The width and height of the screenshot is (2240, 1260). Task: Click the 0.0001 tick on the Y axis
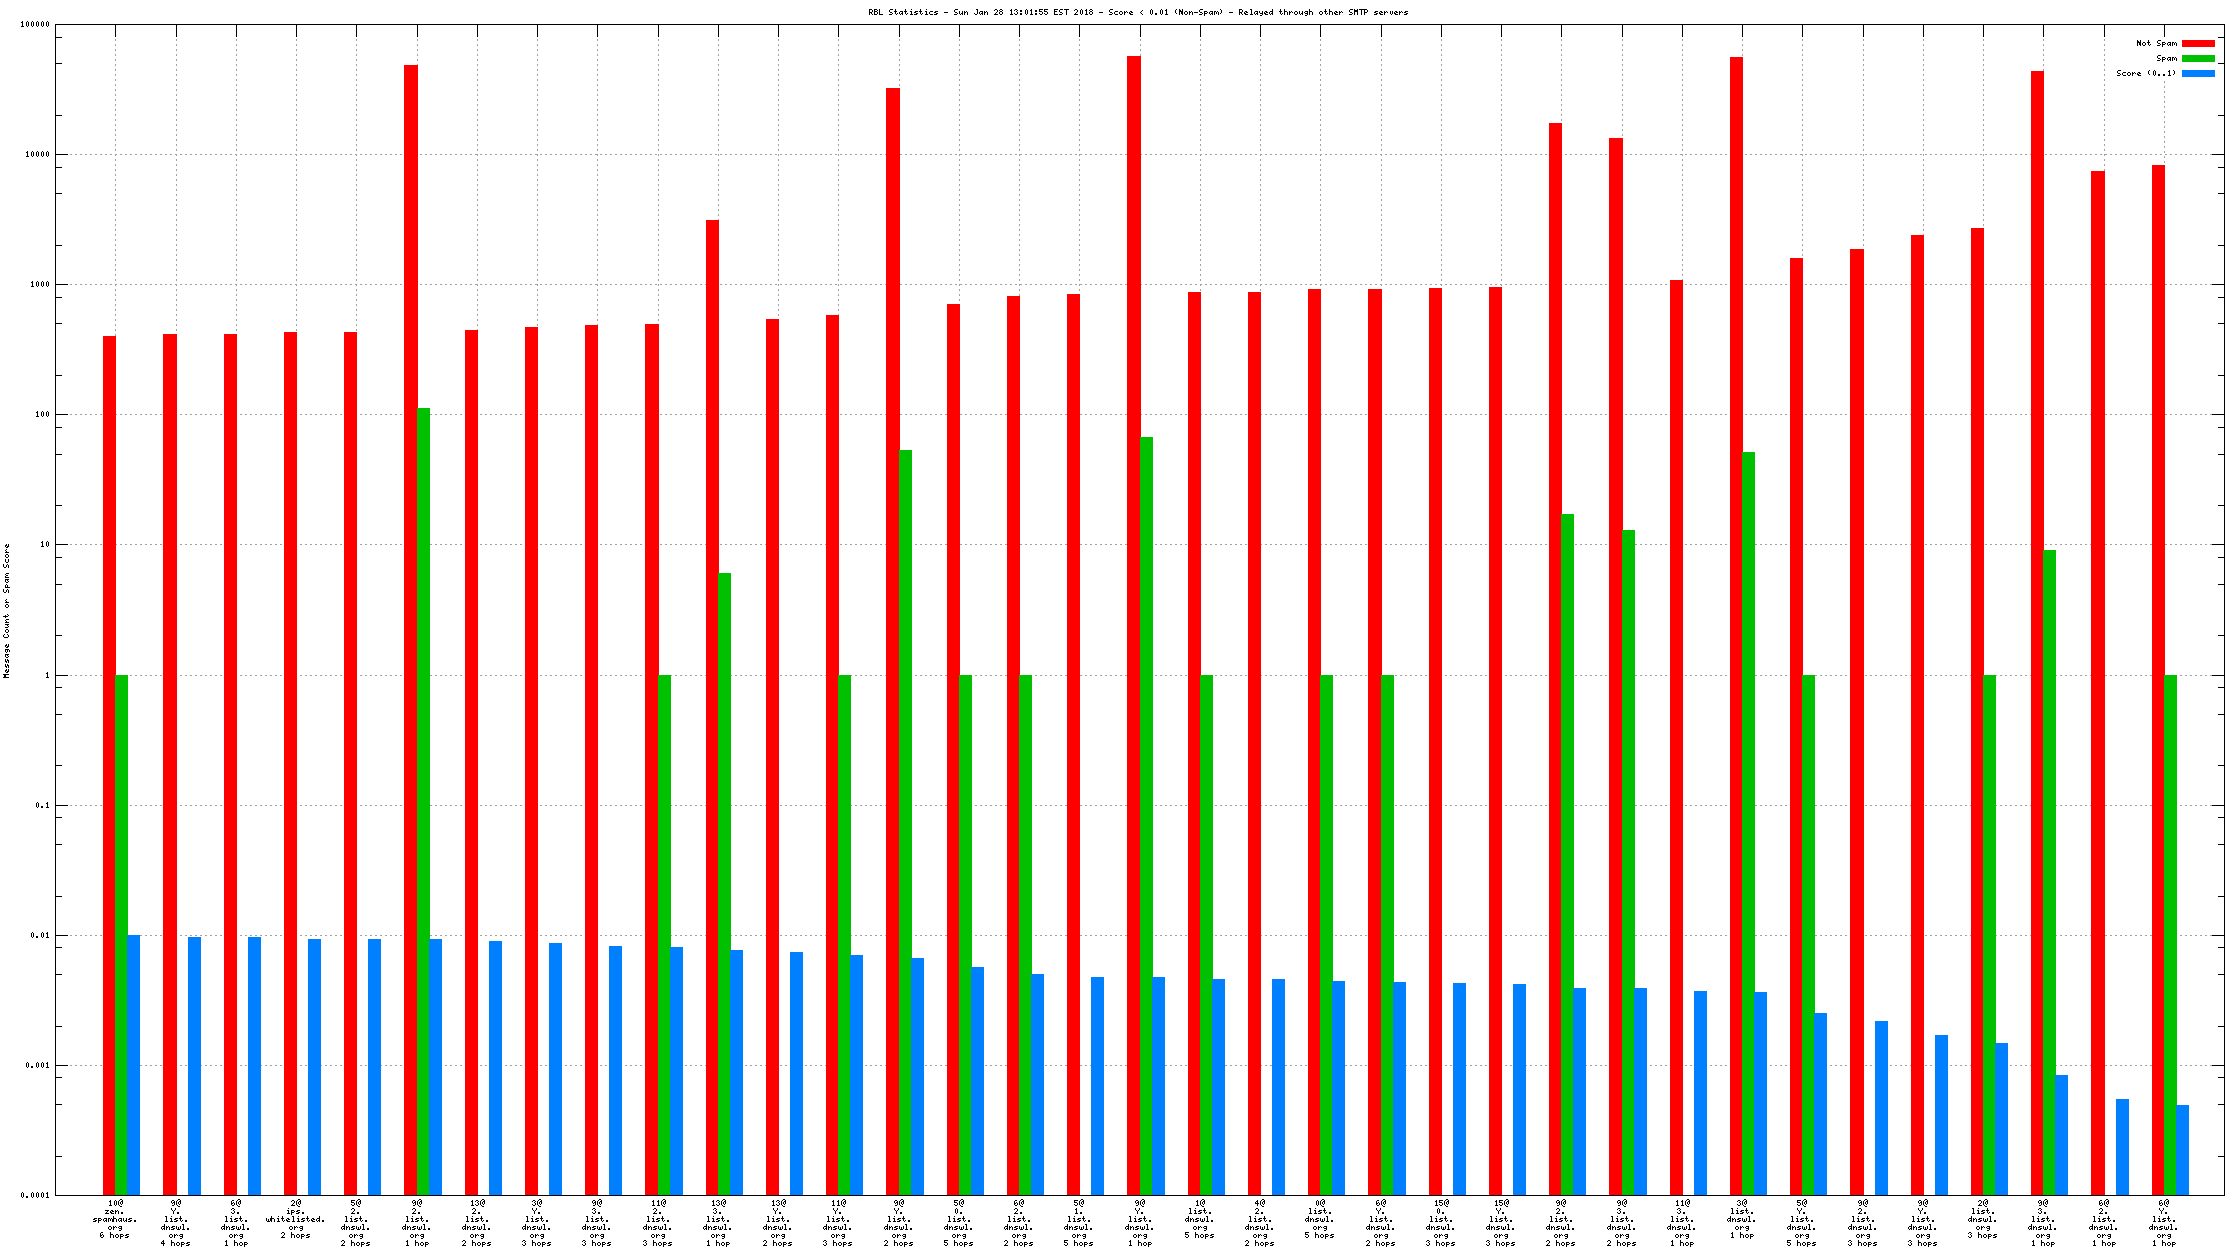coord(35,1195)
